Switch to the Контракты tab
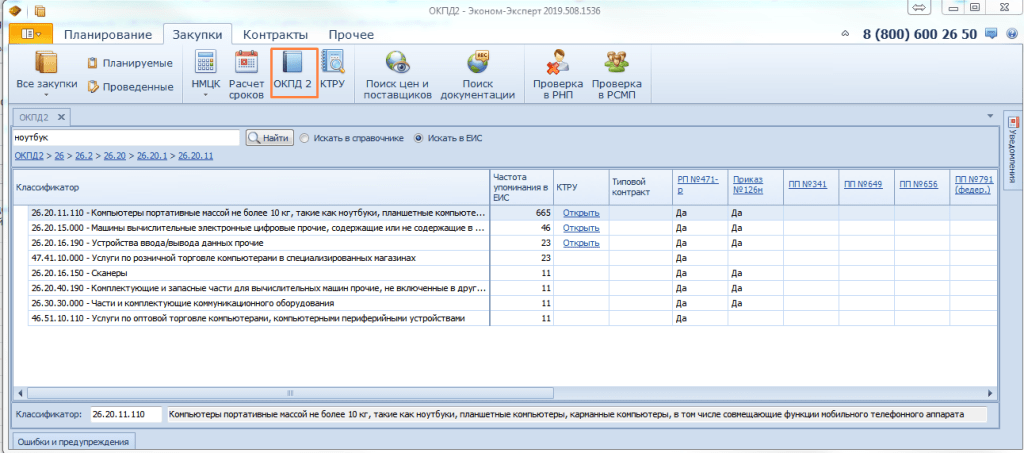Image resolution: width=1024 pixels, height=453 pixels. [x=275, y=35]
